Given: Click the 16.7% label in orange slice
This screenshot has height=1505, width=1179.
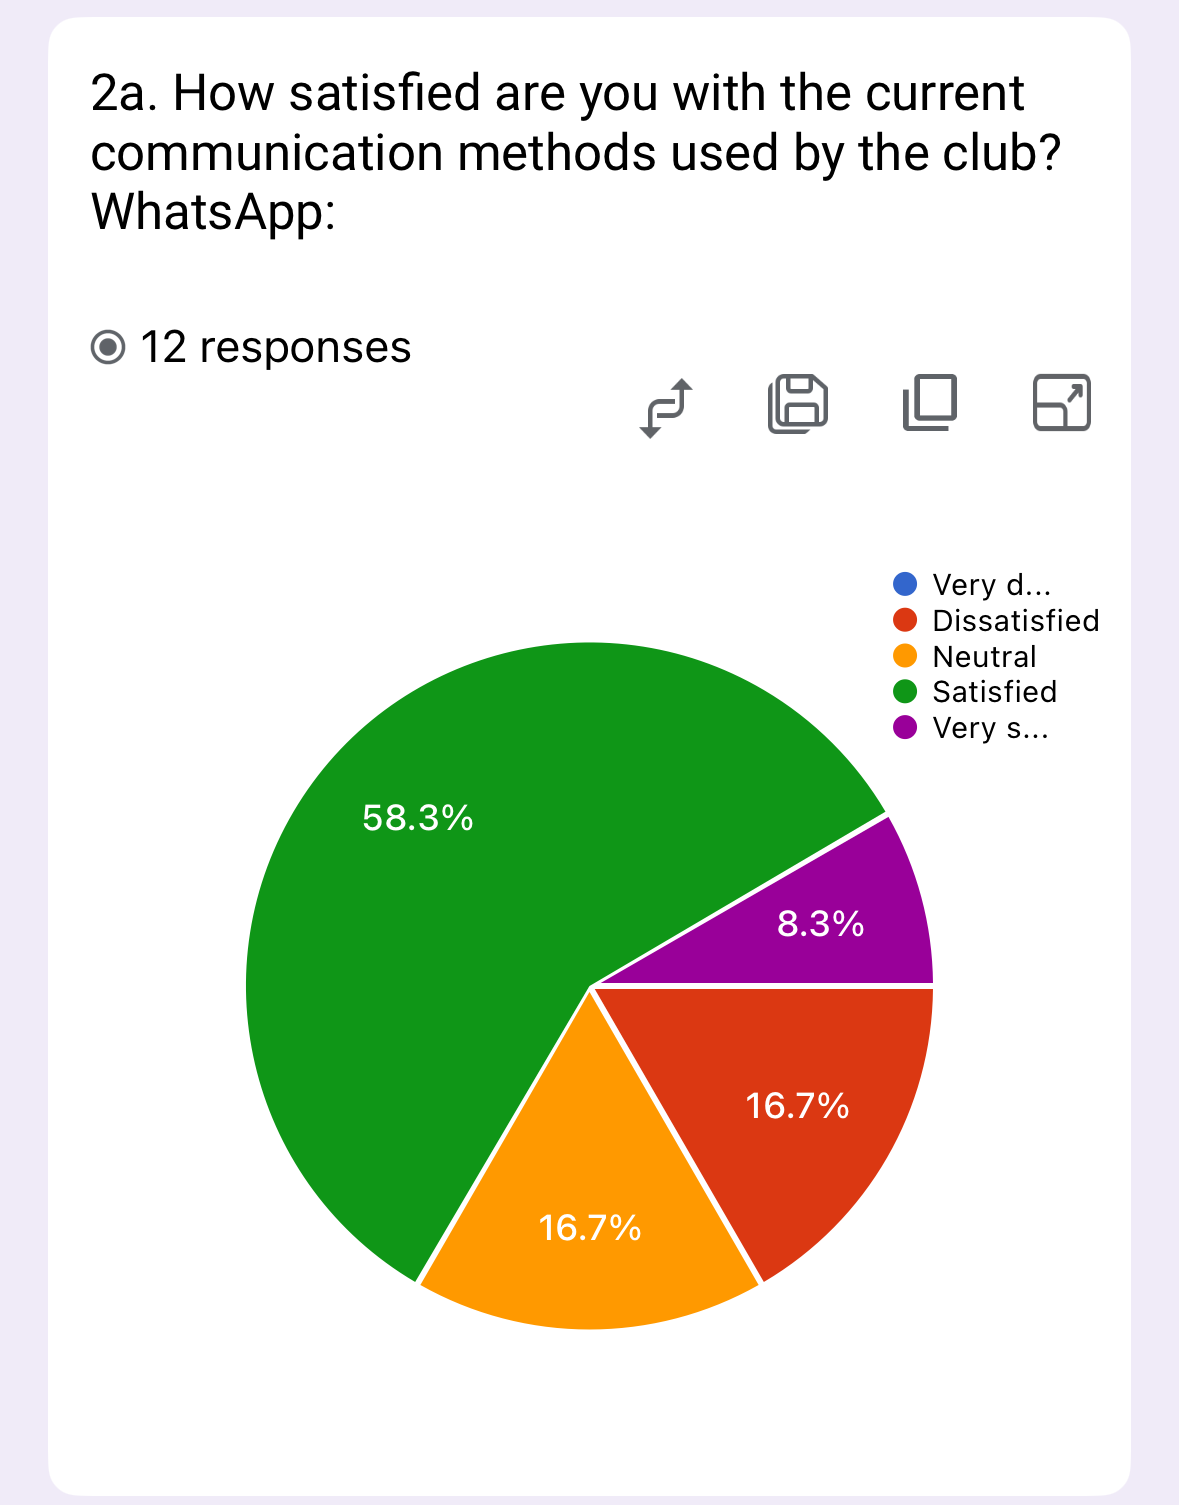Looking at the screenshot, I should 589,1227.
